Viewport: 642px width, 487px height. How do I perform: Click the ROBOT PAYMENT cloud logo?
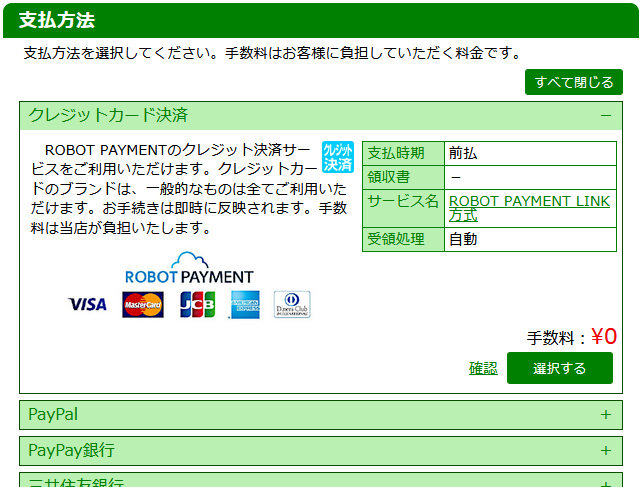[x=189, y=268]
